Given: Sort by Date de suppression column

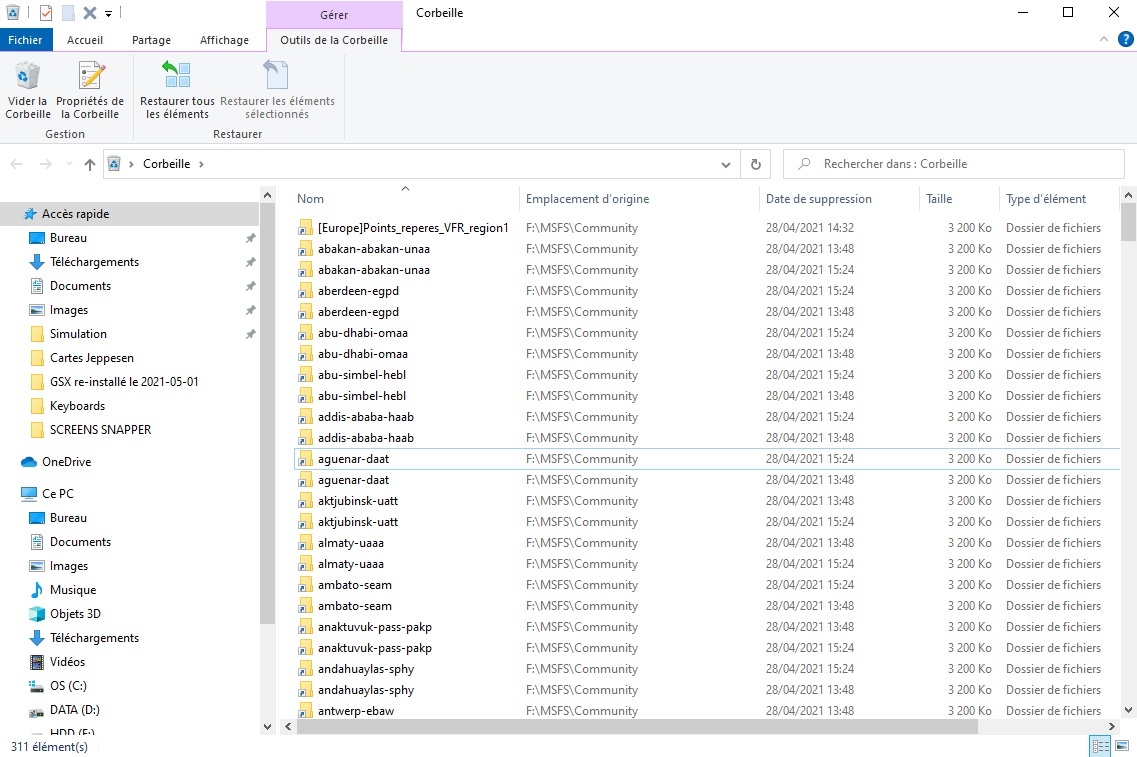Looking at the screenshot, I should [839, 199].
